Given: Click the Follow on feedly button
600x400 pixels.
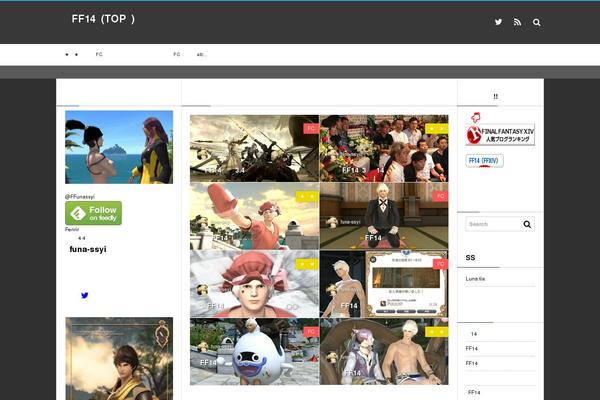Looking at the screenshot, I should pos(93,213).
